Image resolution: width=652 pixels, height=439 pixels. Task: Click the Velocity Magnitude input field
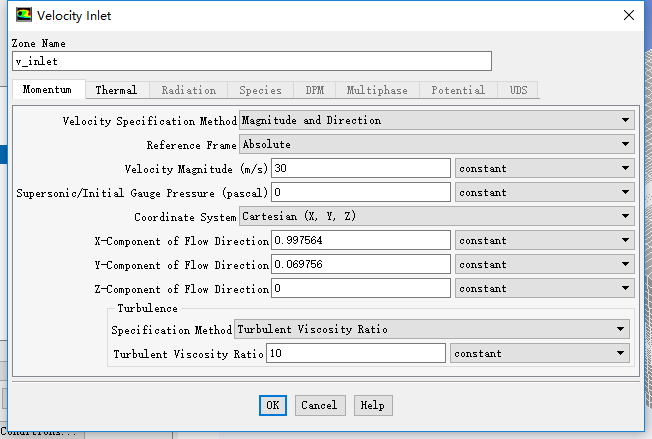coord(360,169)
